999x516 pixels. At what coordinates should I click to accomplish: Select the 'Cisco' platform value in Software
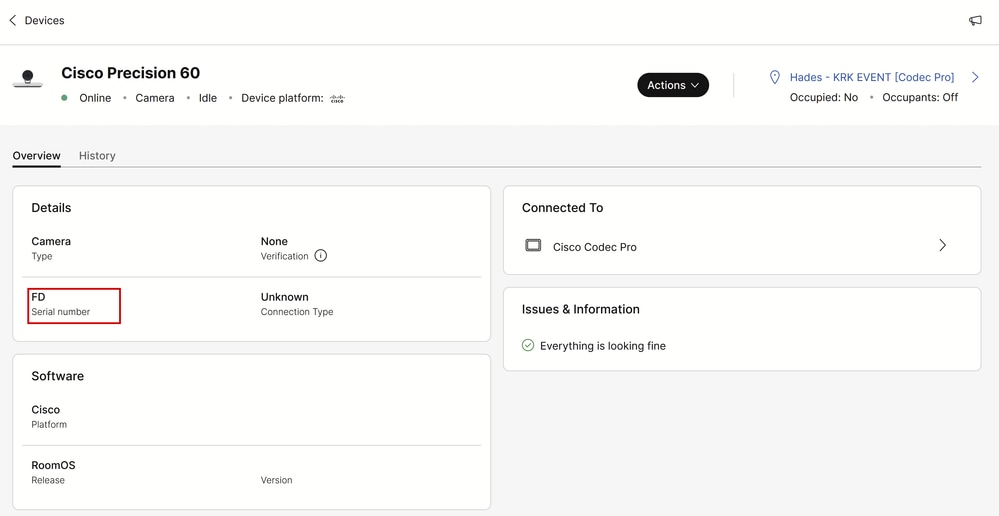pos(45,410)
